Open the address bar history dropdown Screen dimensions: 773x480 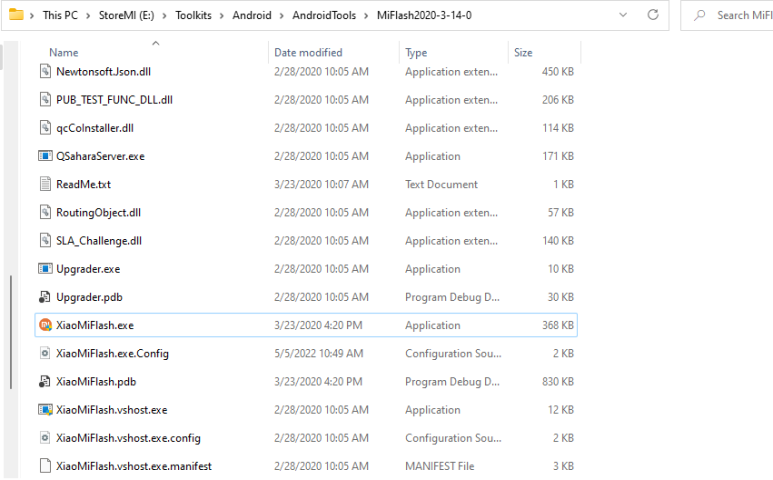[623, 15]
